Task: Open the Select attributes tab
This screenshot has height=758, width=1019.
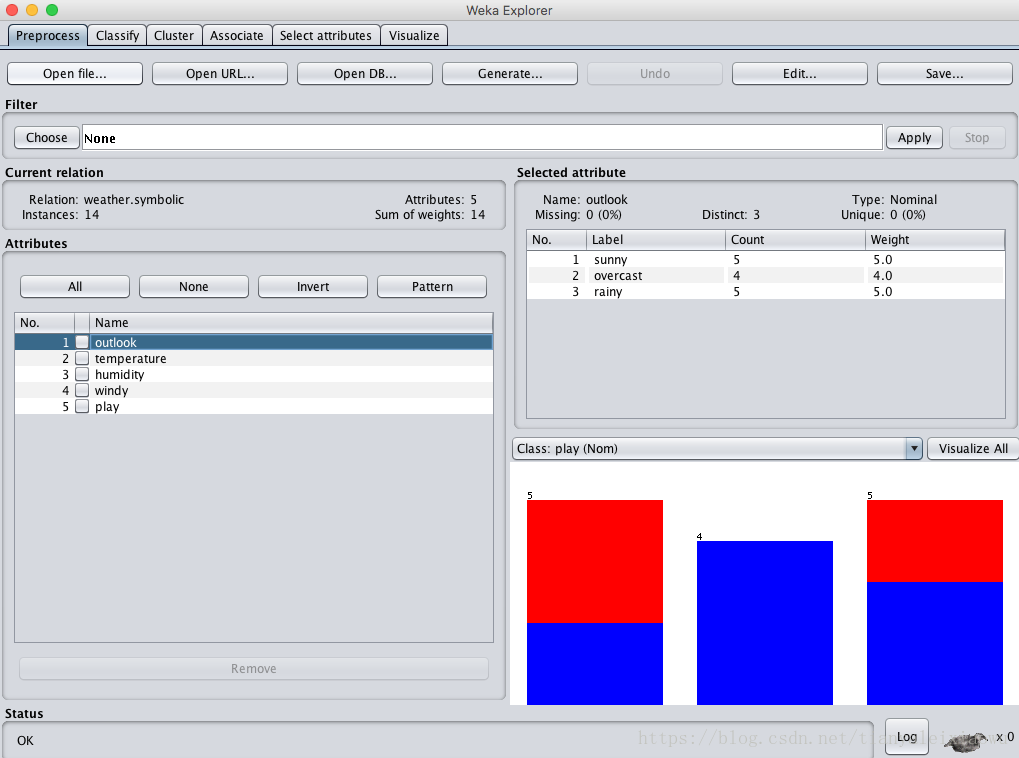Action: click(x=326, y=36)
